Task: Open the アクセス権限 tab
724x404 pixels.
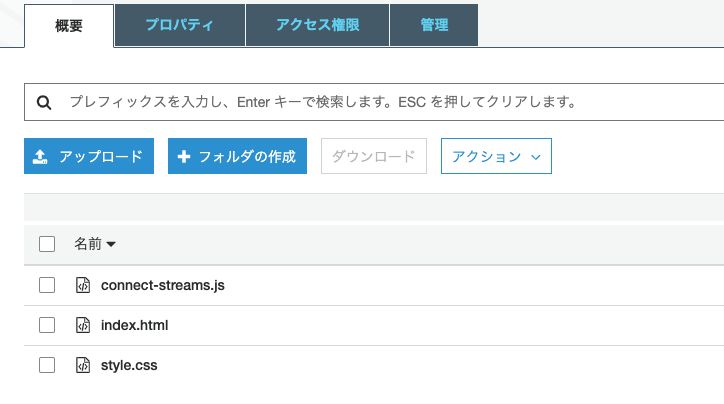Action: coord(317,25)
